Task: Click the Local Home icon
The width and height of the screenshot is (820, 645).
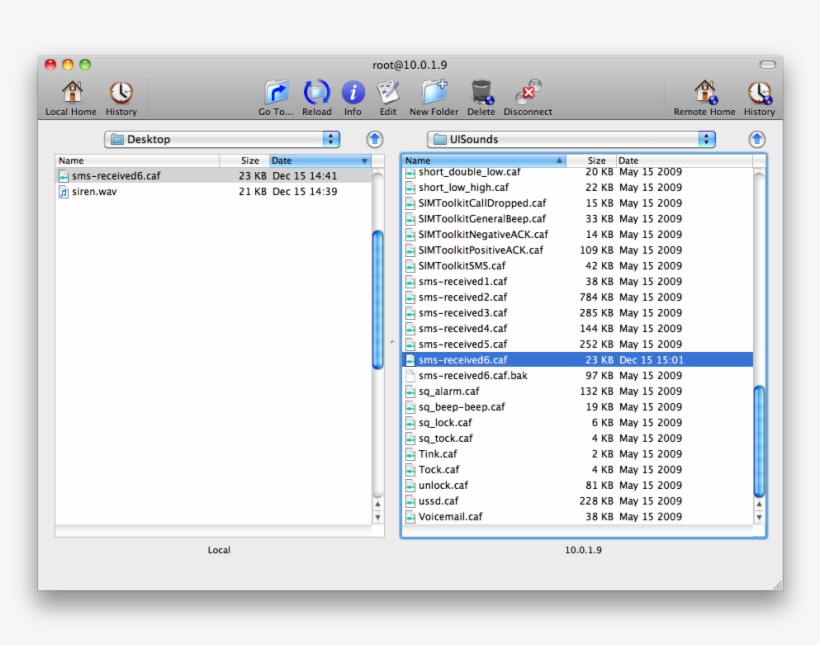Action: (x=71, y=93)
